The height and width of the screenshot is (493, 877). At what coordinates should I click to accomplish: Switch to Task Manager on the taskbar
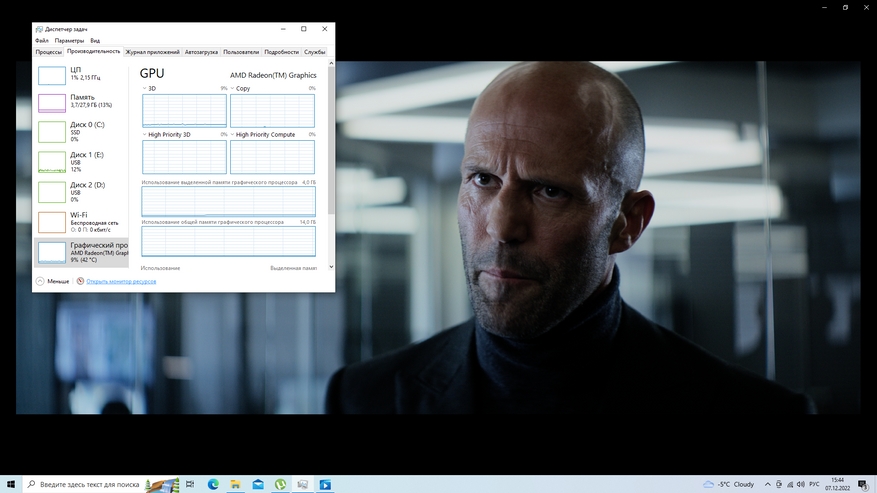(303, 484)
